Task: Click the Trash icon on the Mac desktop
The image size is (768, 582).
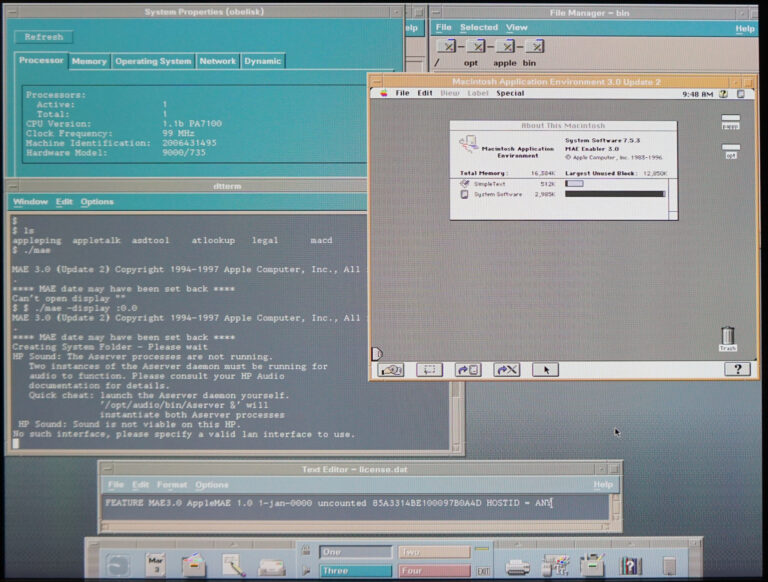Action: tap(728, 338)
